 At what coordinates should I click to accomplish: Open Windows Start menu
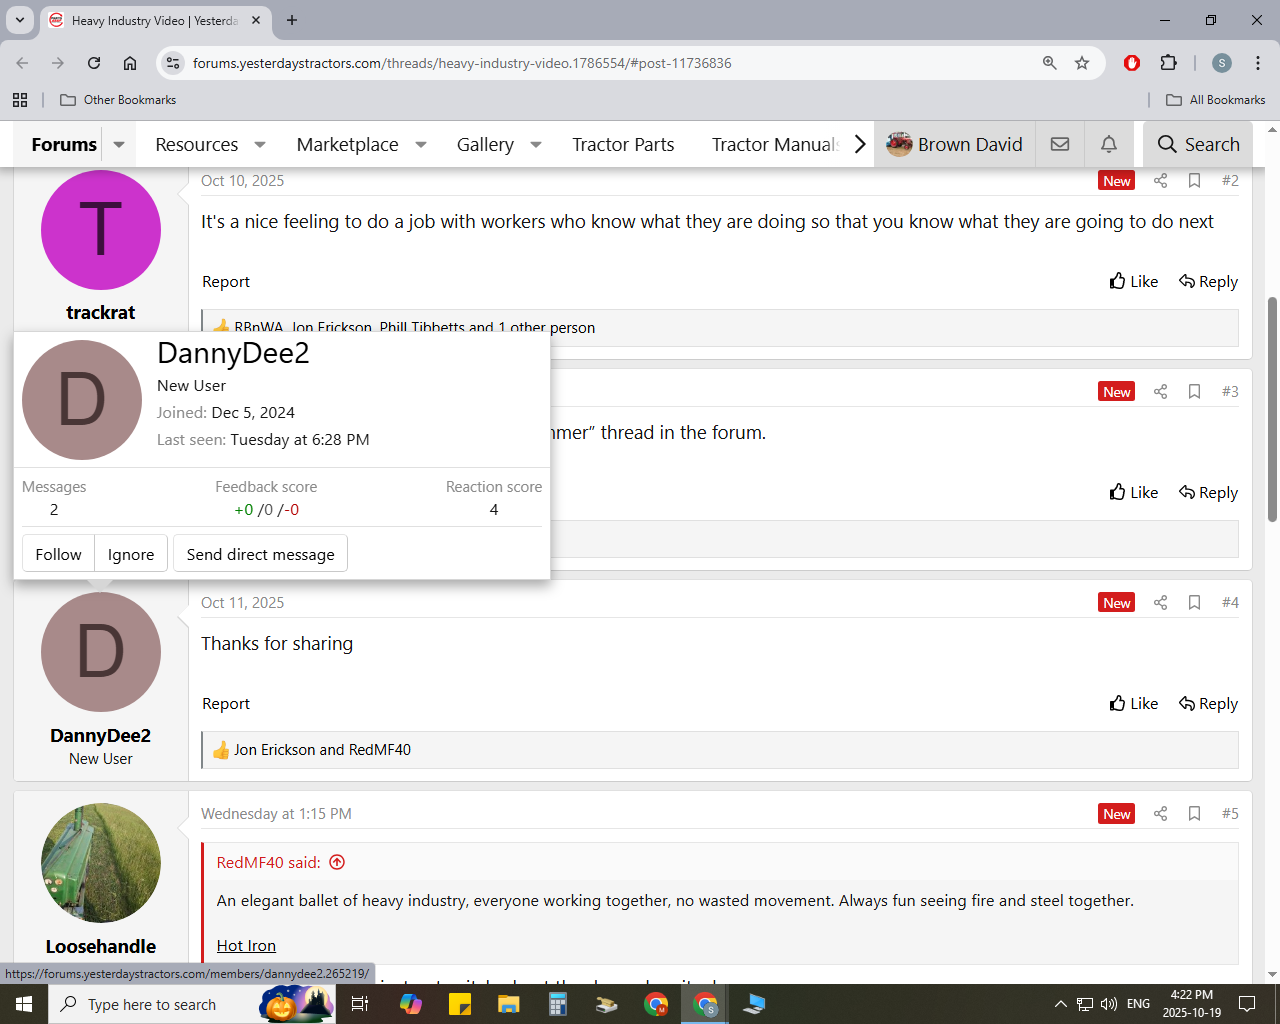(x=24, y=1004)
